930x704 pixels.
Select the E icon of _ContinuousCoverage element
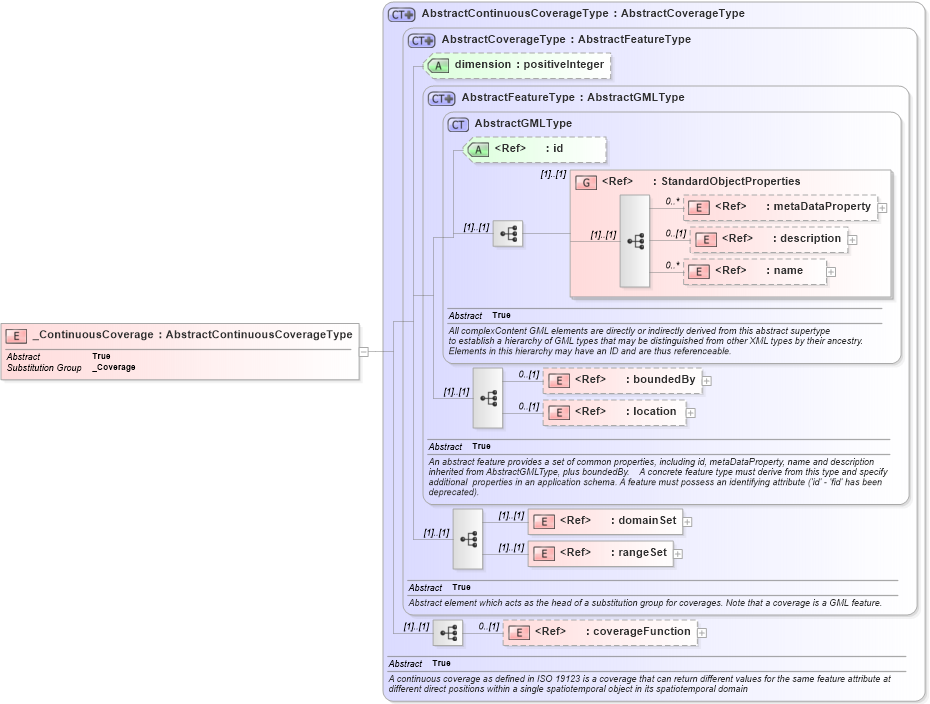(14, 334)
